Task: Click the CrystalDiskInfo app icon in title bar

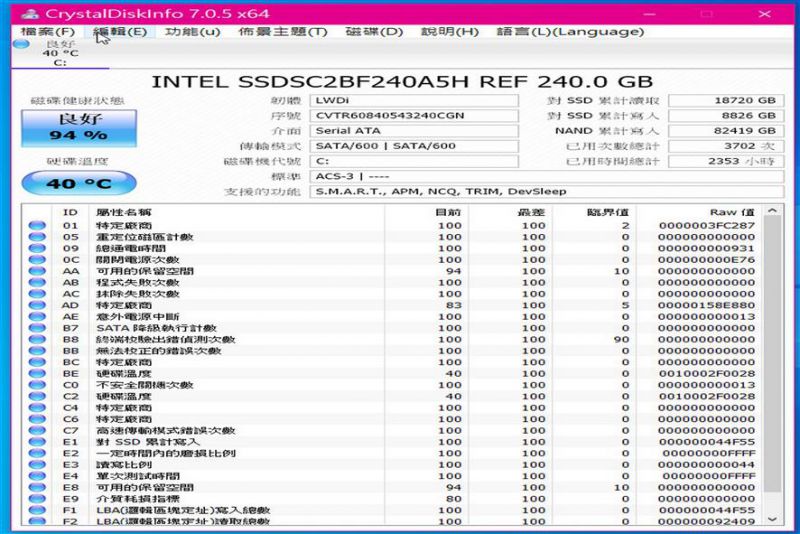Action: click(30, 14)
